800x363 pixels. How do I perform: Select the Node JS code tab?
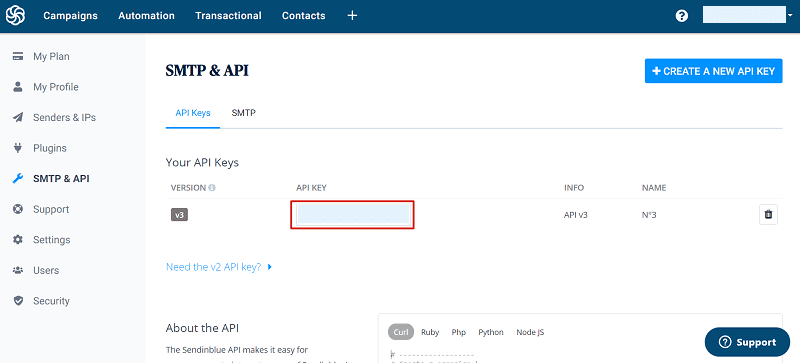pos(530,332)
